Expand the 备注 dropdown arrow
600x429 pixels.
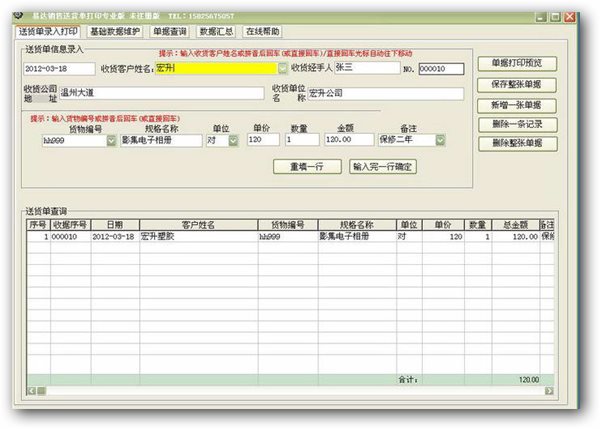(x=440, y=140)
